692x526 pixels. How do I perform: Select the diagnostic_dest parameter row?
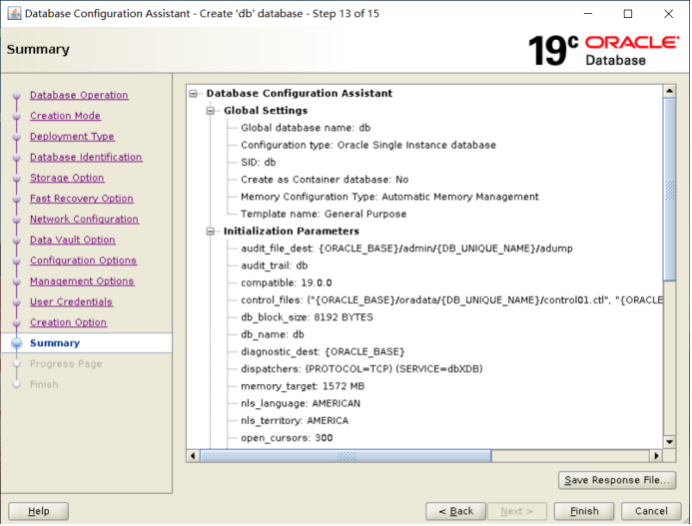(x=323, y=352)
